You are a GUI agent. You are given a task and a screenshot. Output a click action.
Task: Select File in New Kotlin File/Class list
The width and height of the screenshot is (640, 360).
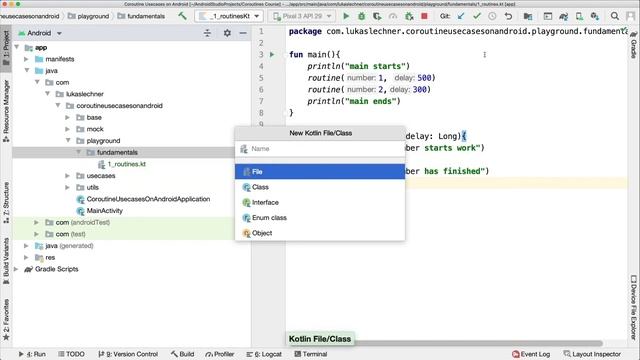(320, 172)
